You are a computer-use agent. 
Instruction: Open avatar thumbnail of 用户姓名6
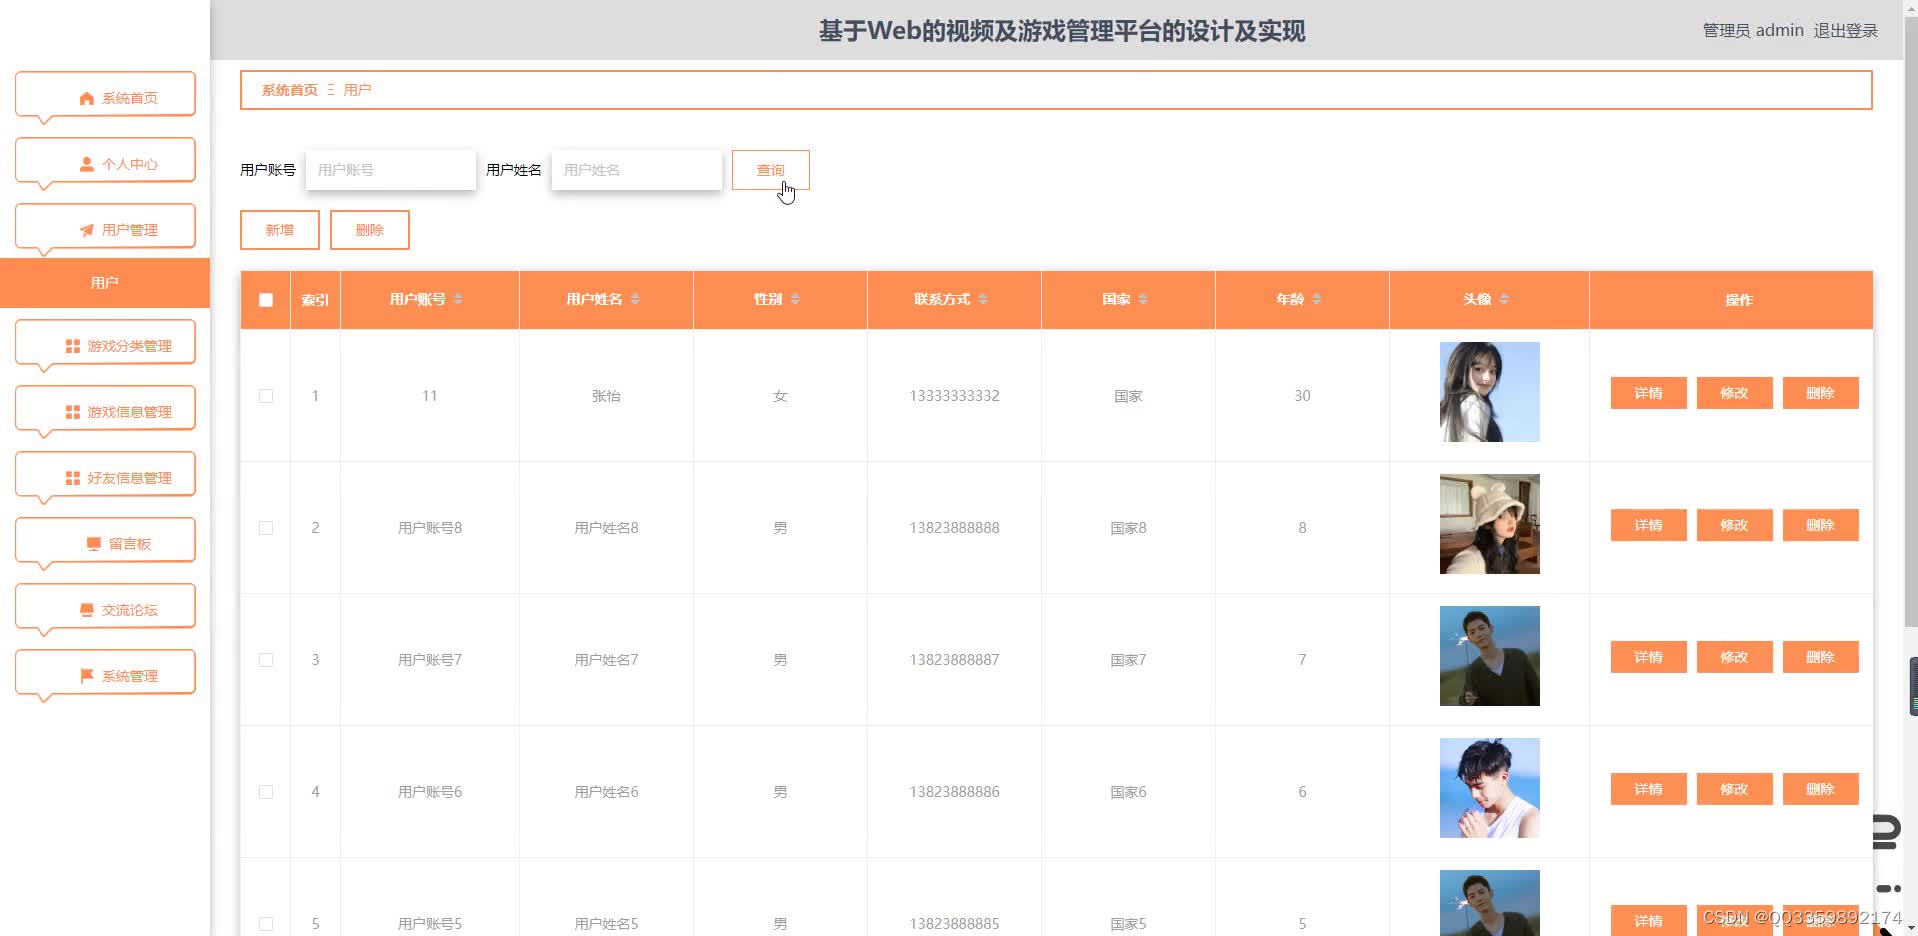(x=1490, y=788)
